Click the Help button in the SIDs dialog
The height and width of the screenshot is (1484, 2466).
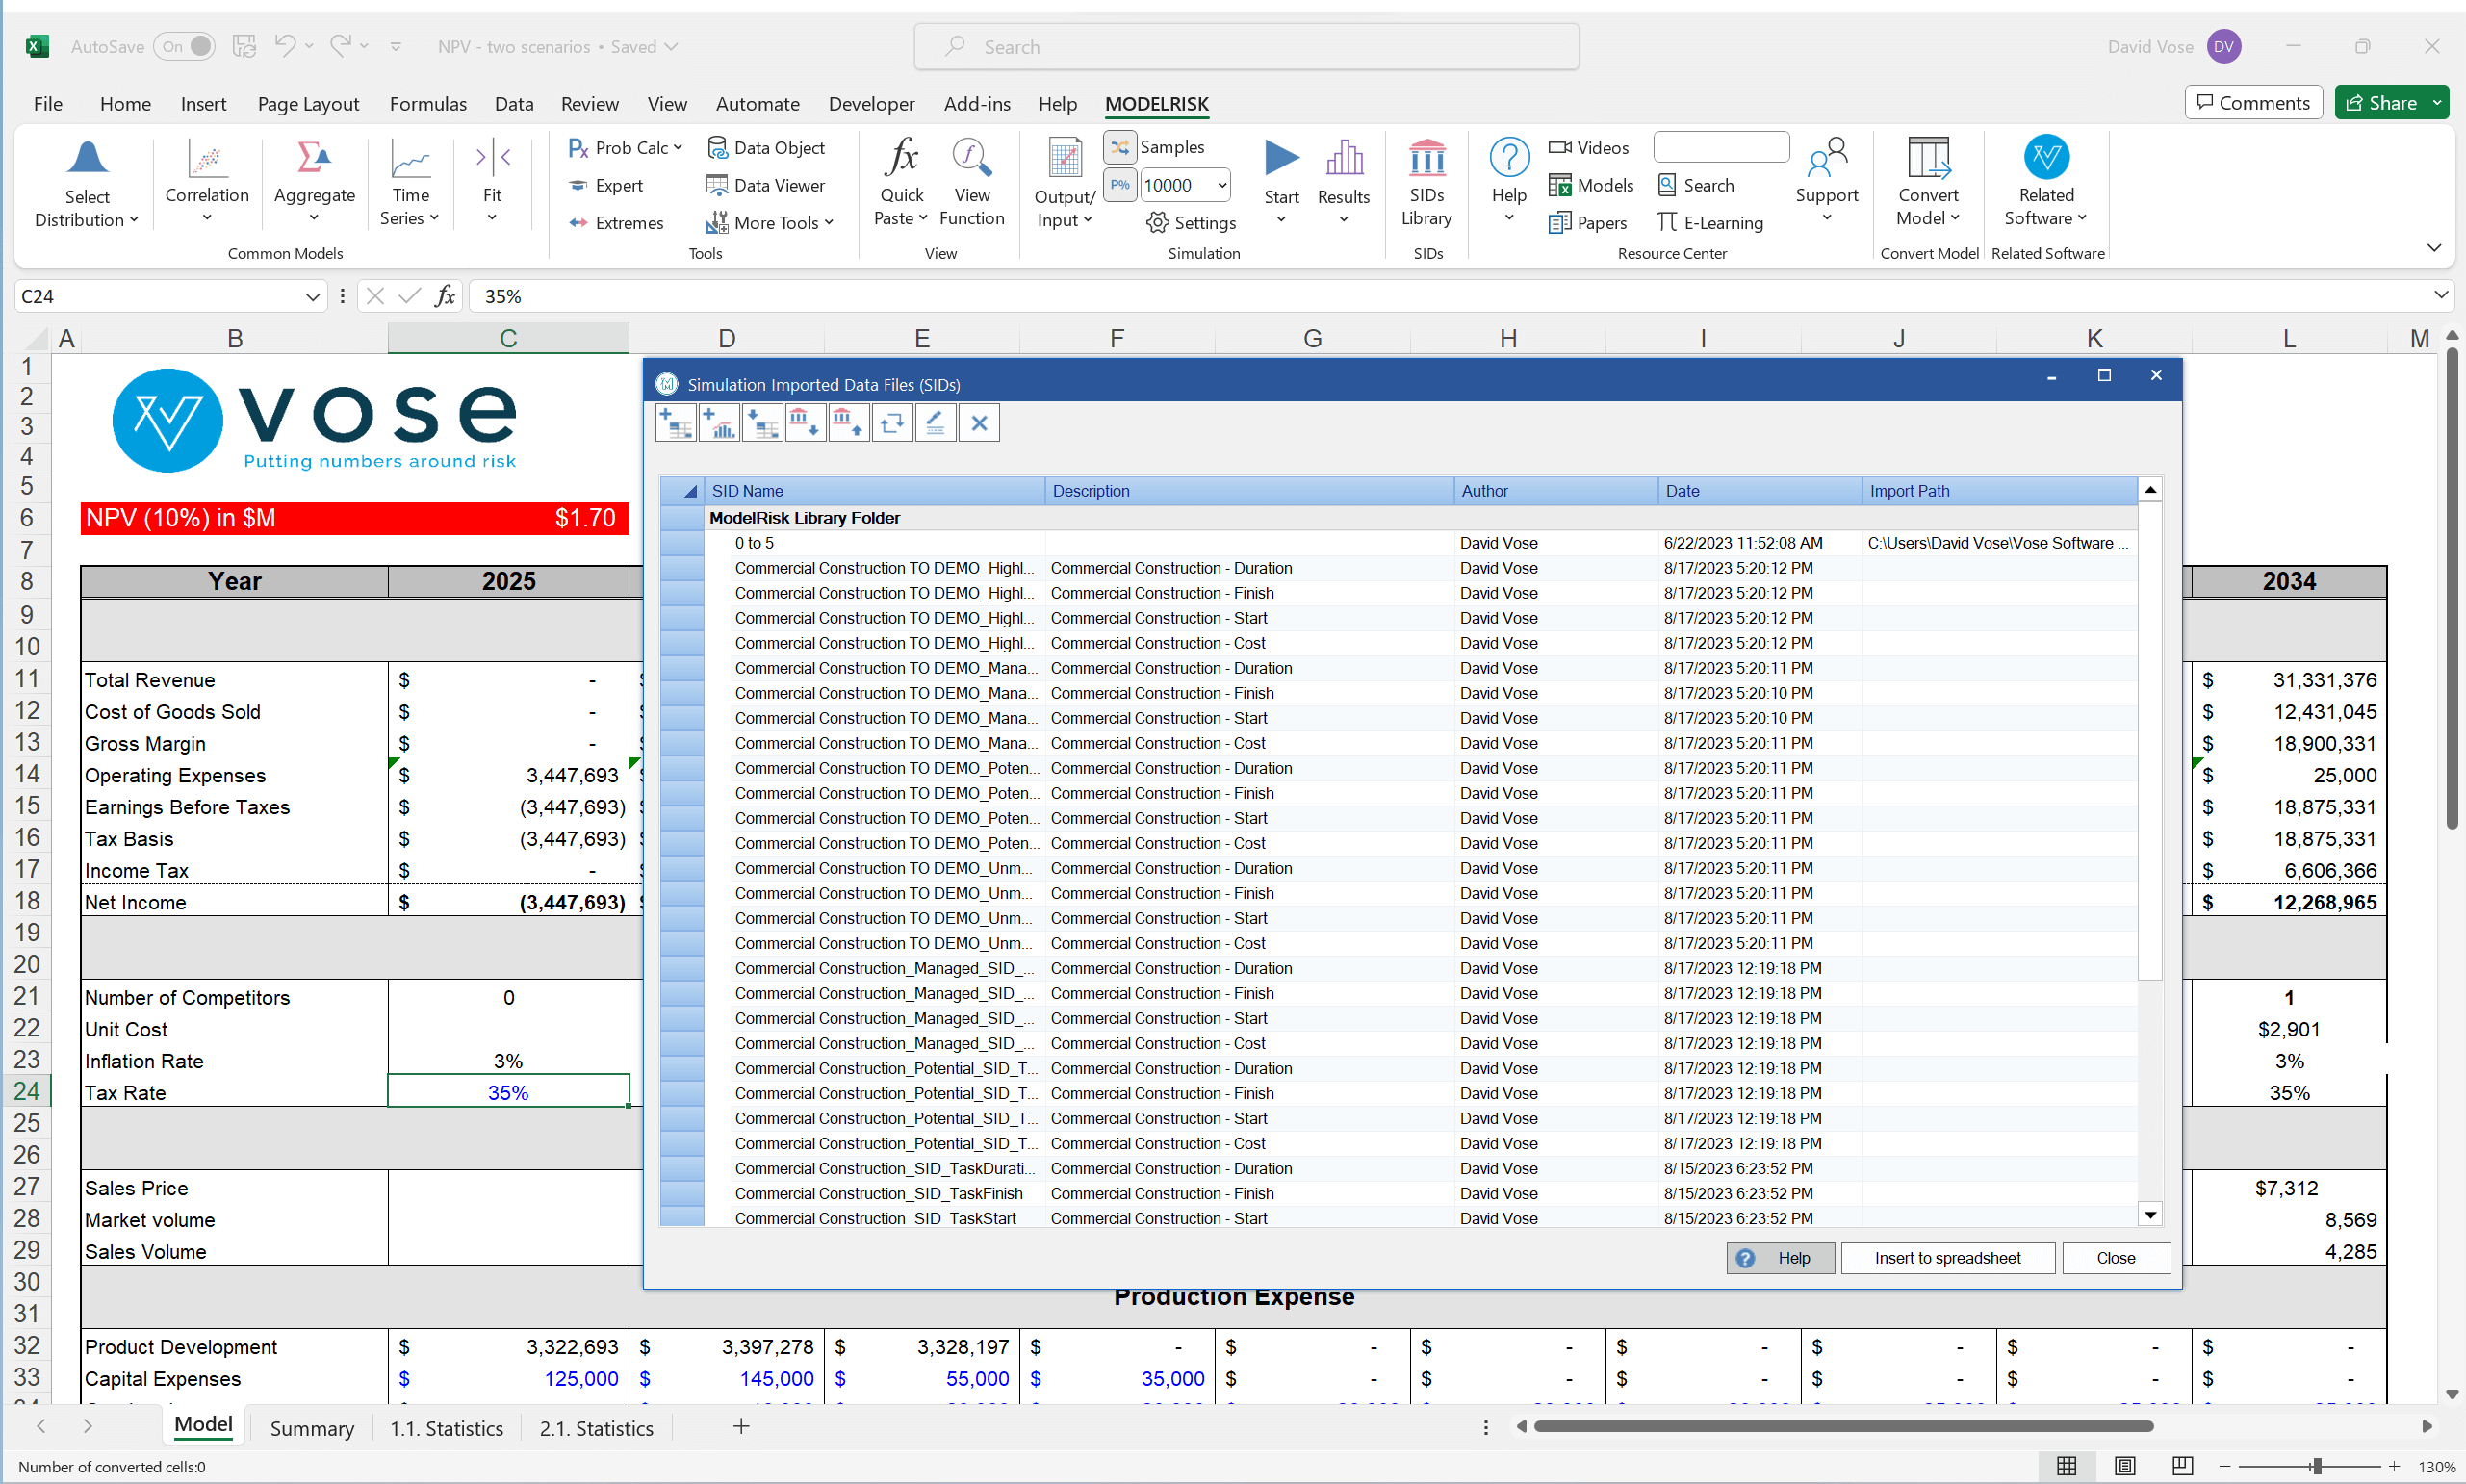tap(1780, 1257)
